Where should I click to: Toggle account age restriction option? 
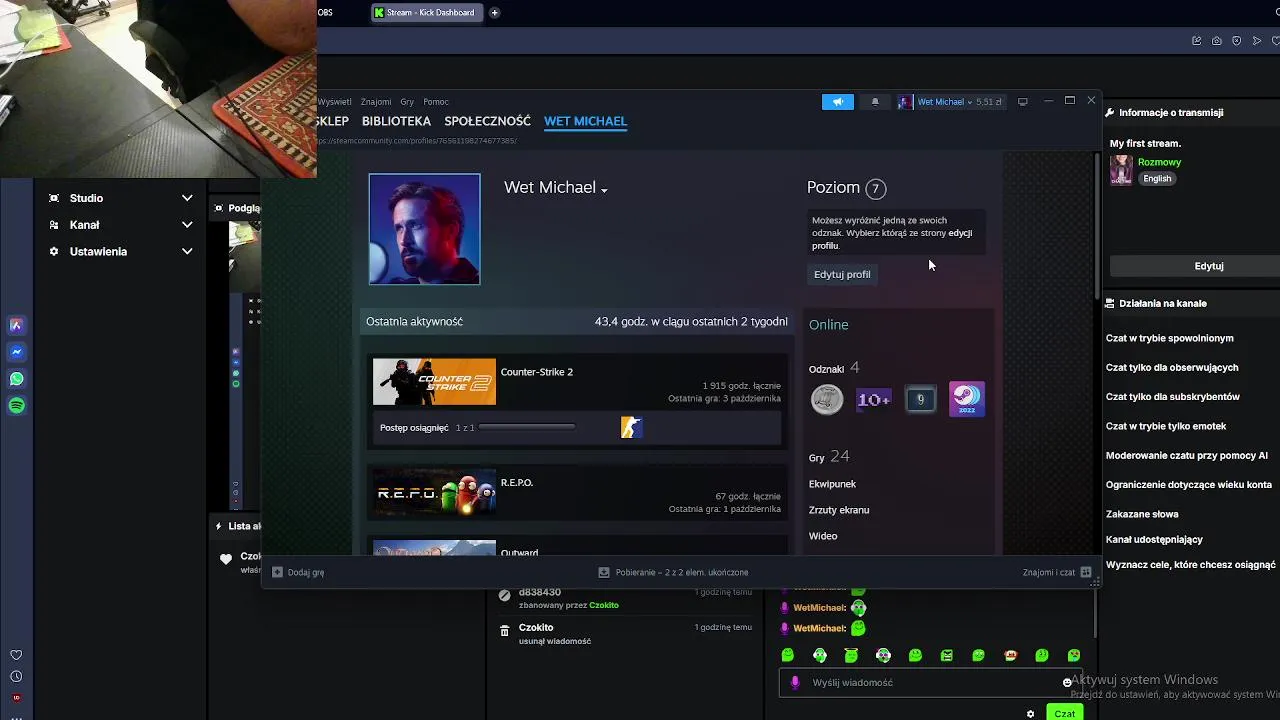tap(1189, 484)
